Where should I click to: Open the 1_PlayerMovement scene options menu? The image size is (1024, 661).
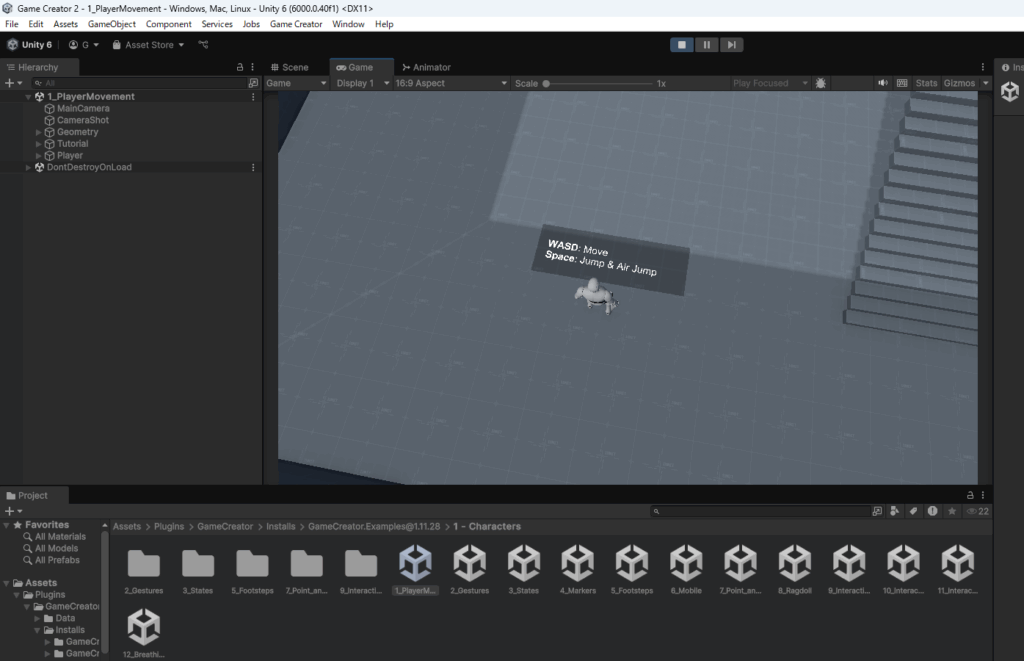tap(253, 97)
